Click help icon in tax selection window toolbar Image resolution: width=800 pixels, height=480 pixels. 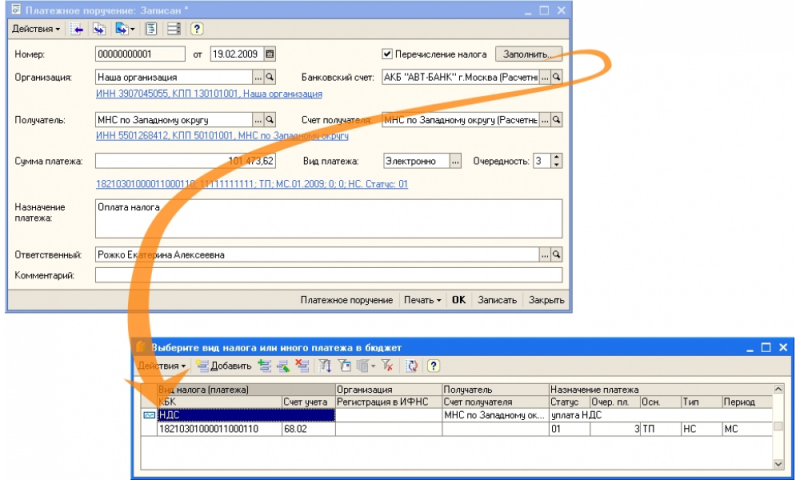[434, 366]
